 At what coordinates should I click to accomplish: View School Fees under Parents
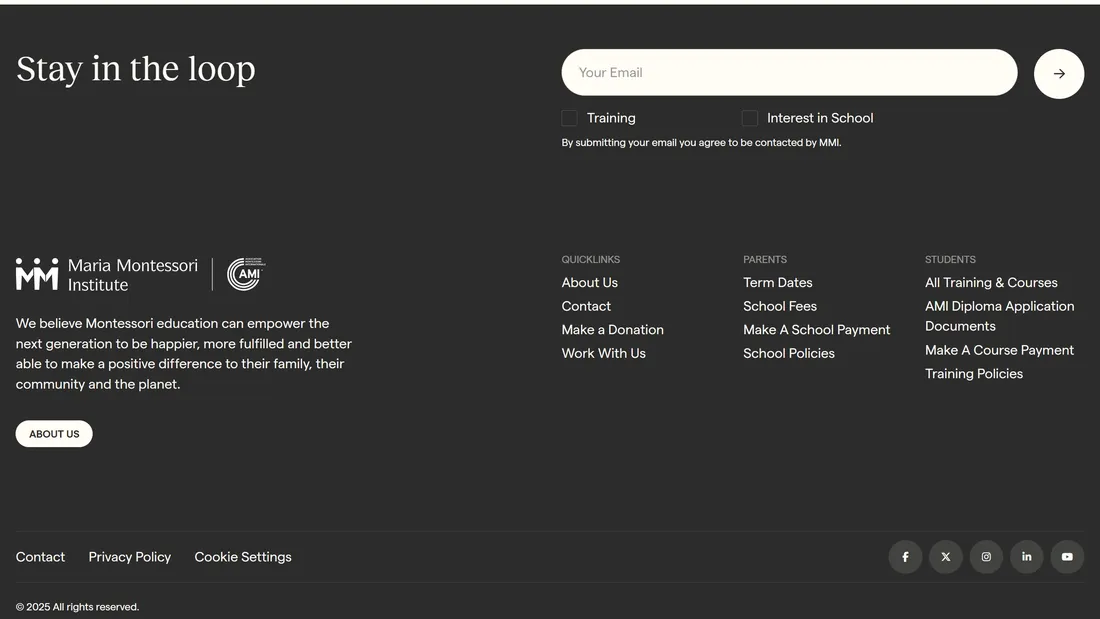[x=779, y=306]
